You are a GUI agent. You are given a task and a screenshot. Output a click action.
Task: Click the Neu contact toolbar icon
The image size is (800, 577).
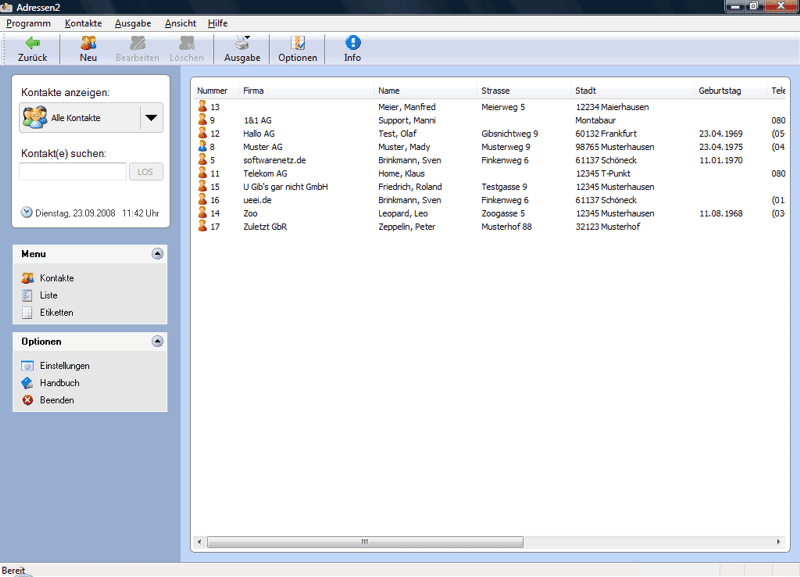point(88,43)
